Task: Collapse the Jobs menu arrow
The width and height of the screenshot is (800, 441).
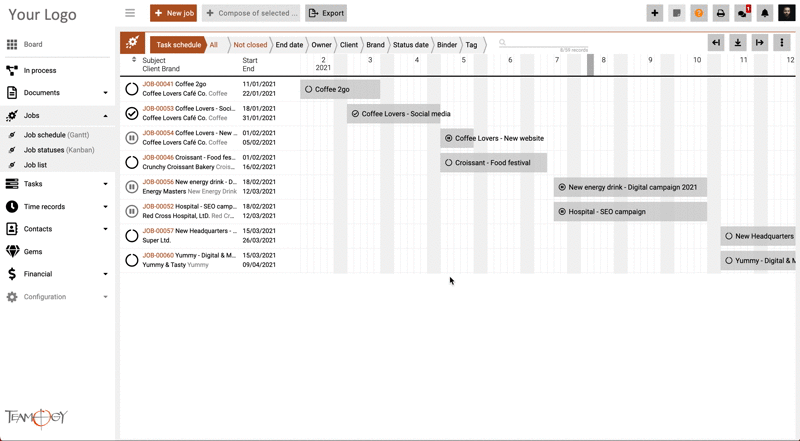Action: click(106, 116)
